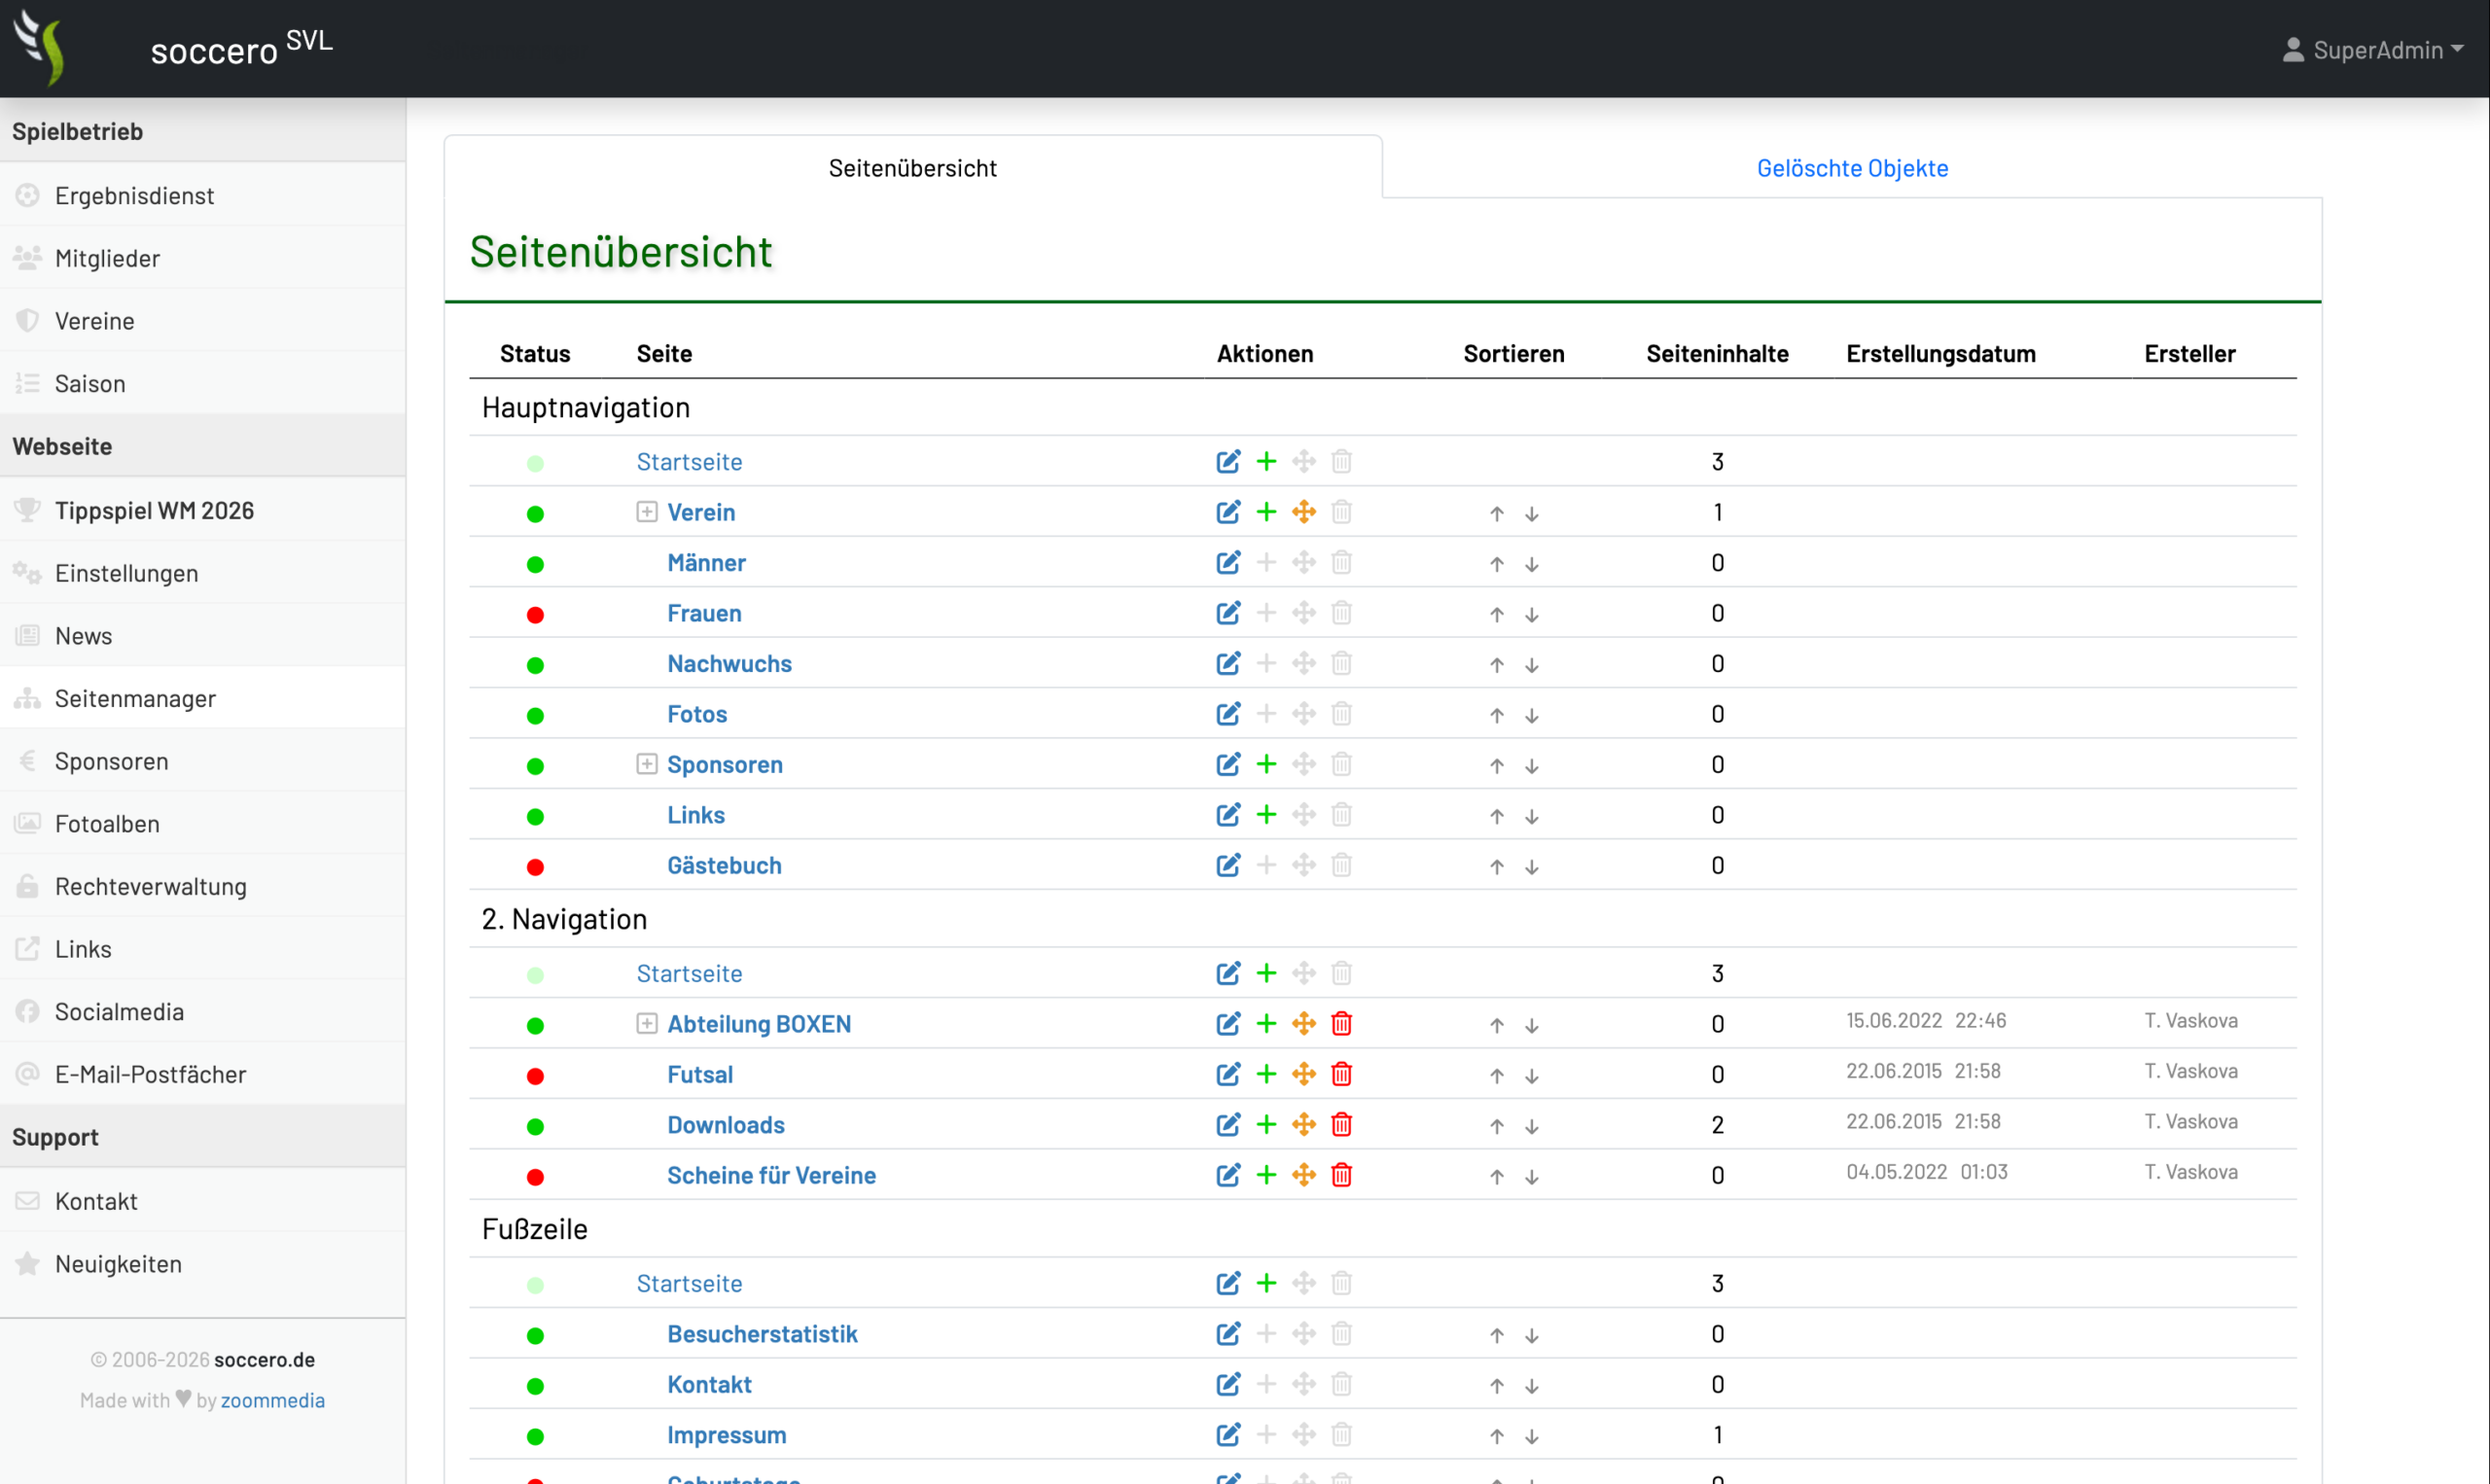
Task: Click edit pencil for Fotos
Action: 1228,714
